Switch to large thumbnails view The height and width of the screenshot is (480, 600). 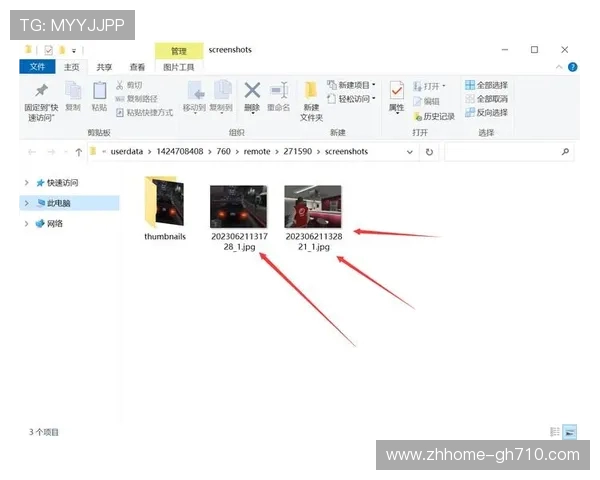569,432
